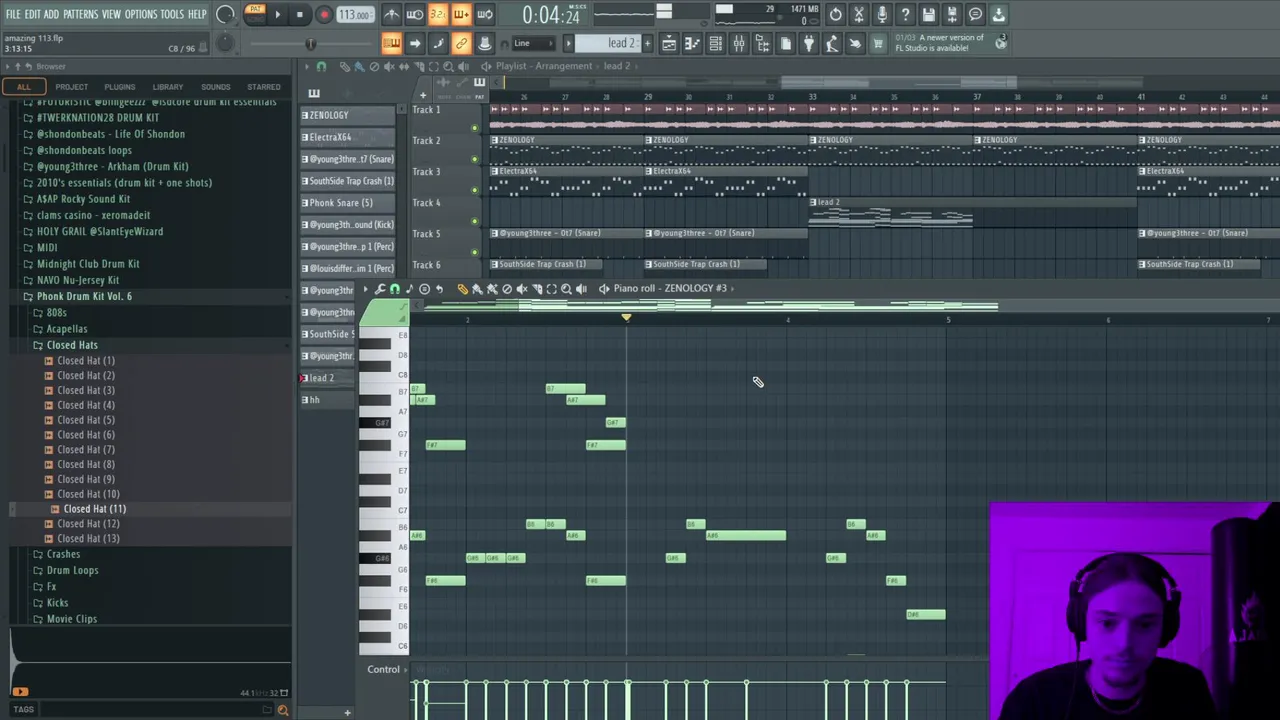The width and height of the screenshot is (1280, 720).
Task: Open the shopping cart content library icon
Action: 878,43
